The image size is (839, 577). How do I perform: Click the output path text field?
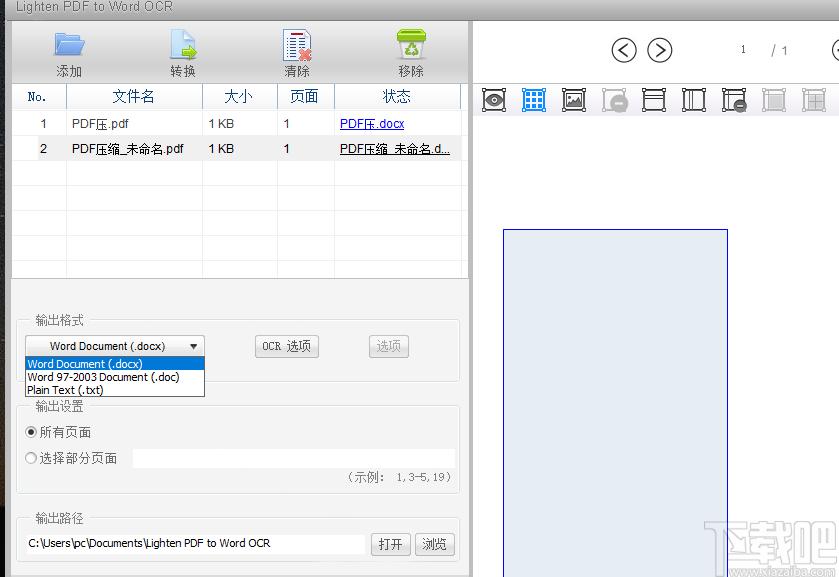(195, 543)
